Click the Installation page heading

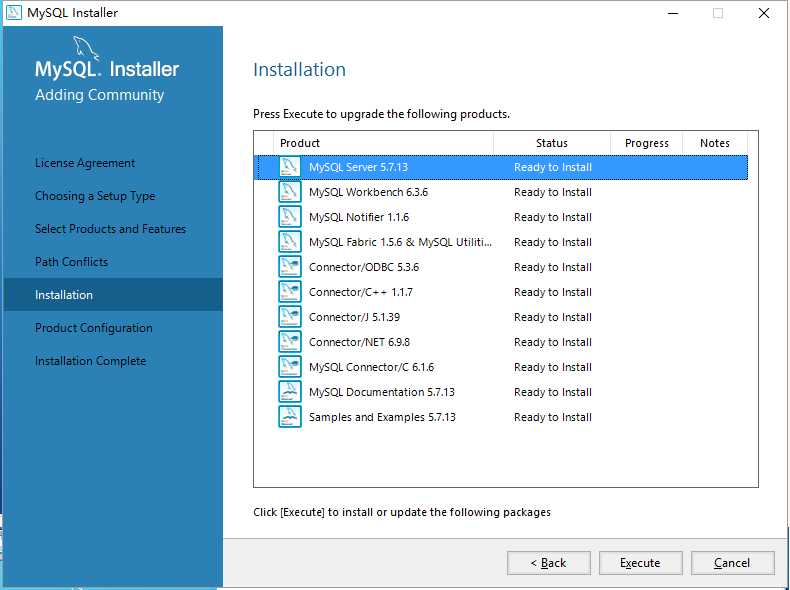299,70
